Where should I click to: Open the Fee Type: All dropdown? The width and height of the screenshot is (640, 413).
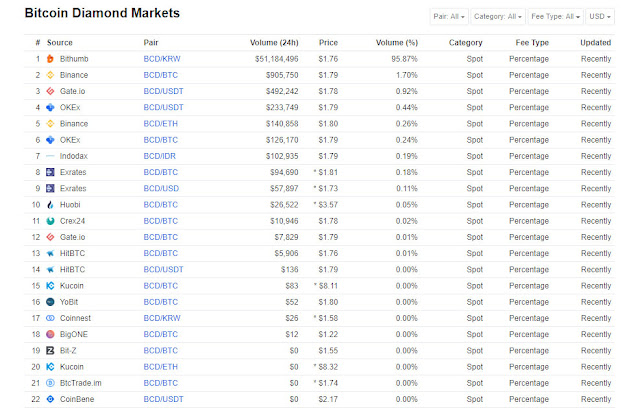click(x=556, y=17)
